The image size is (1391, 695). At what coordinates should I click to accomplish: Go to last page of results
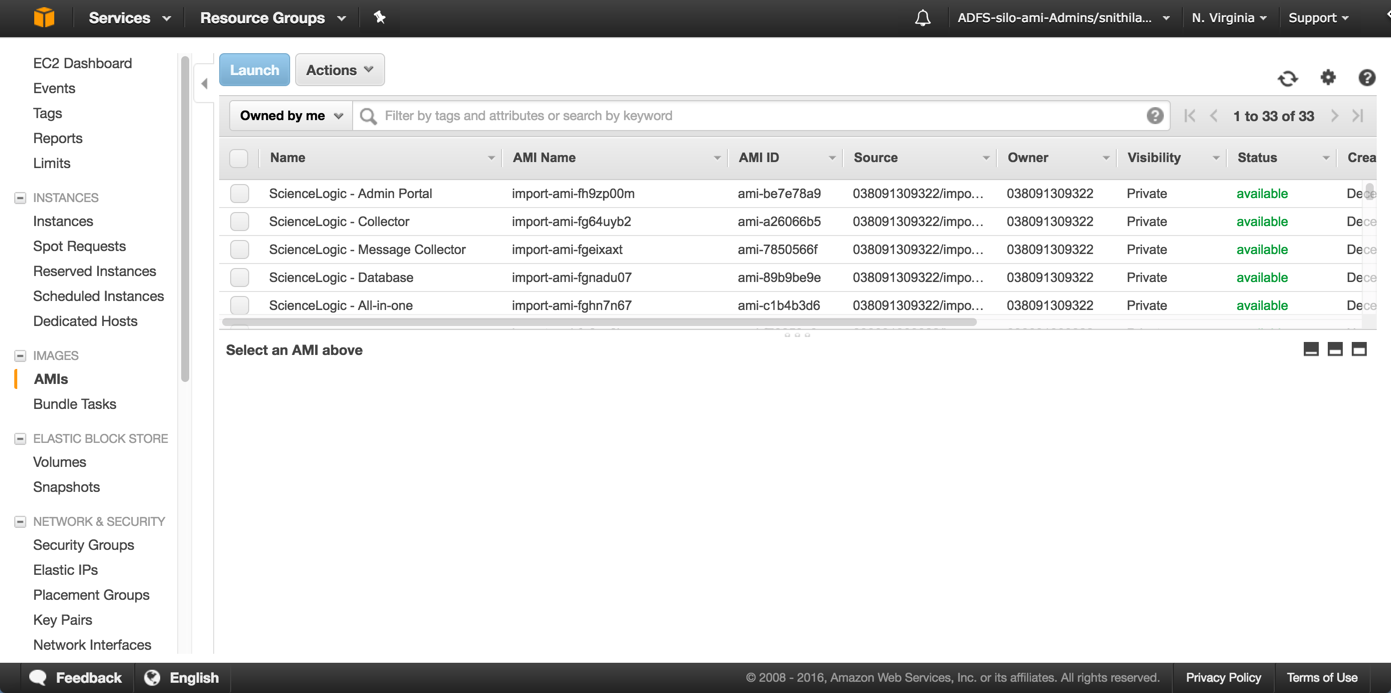(x=1358, y=116)
